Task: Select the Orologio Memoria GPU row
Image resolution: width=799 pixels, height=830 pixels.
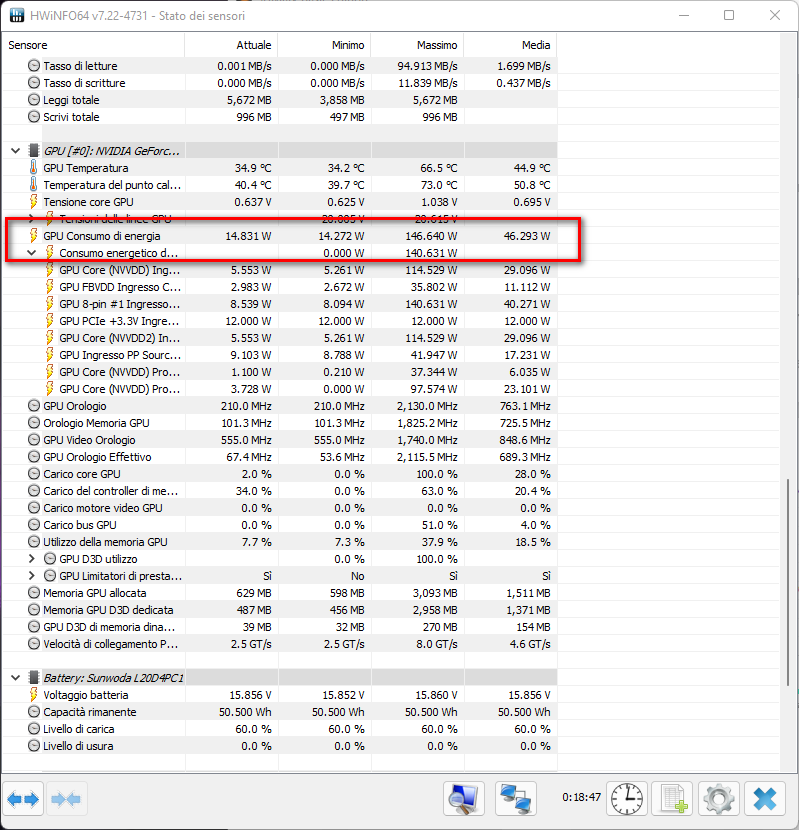Action: click(x=280, y=423)
